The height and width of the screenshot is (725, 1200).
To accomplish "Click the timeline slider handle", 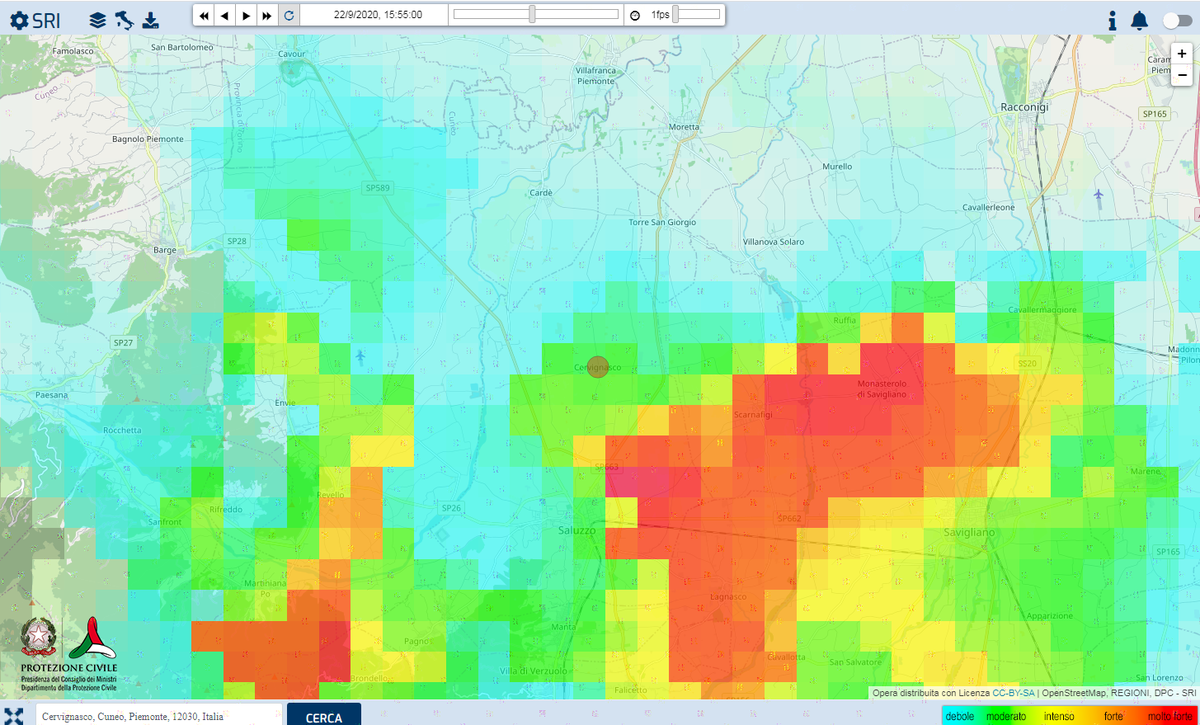I will (532, 15).
